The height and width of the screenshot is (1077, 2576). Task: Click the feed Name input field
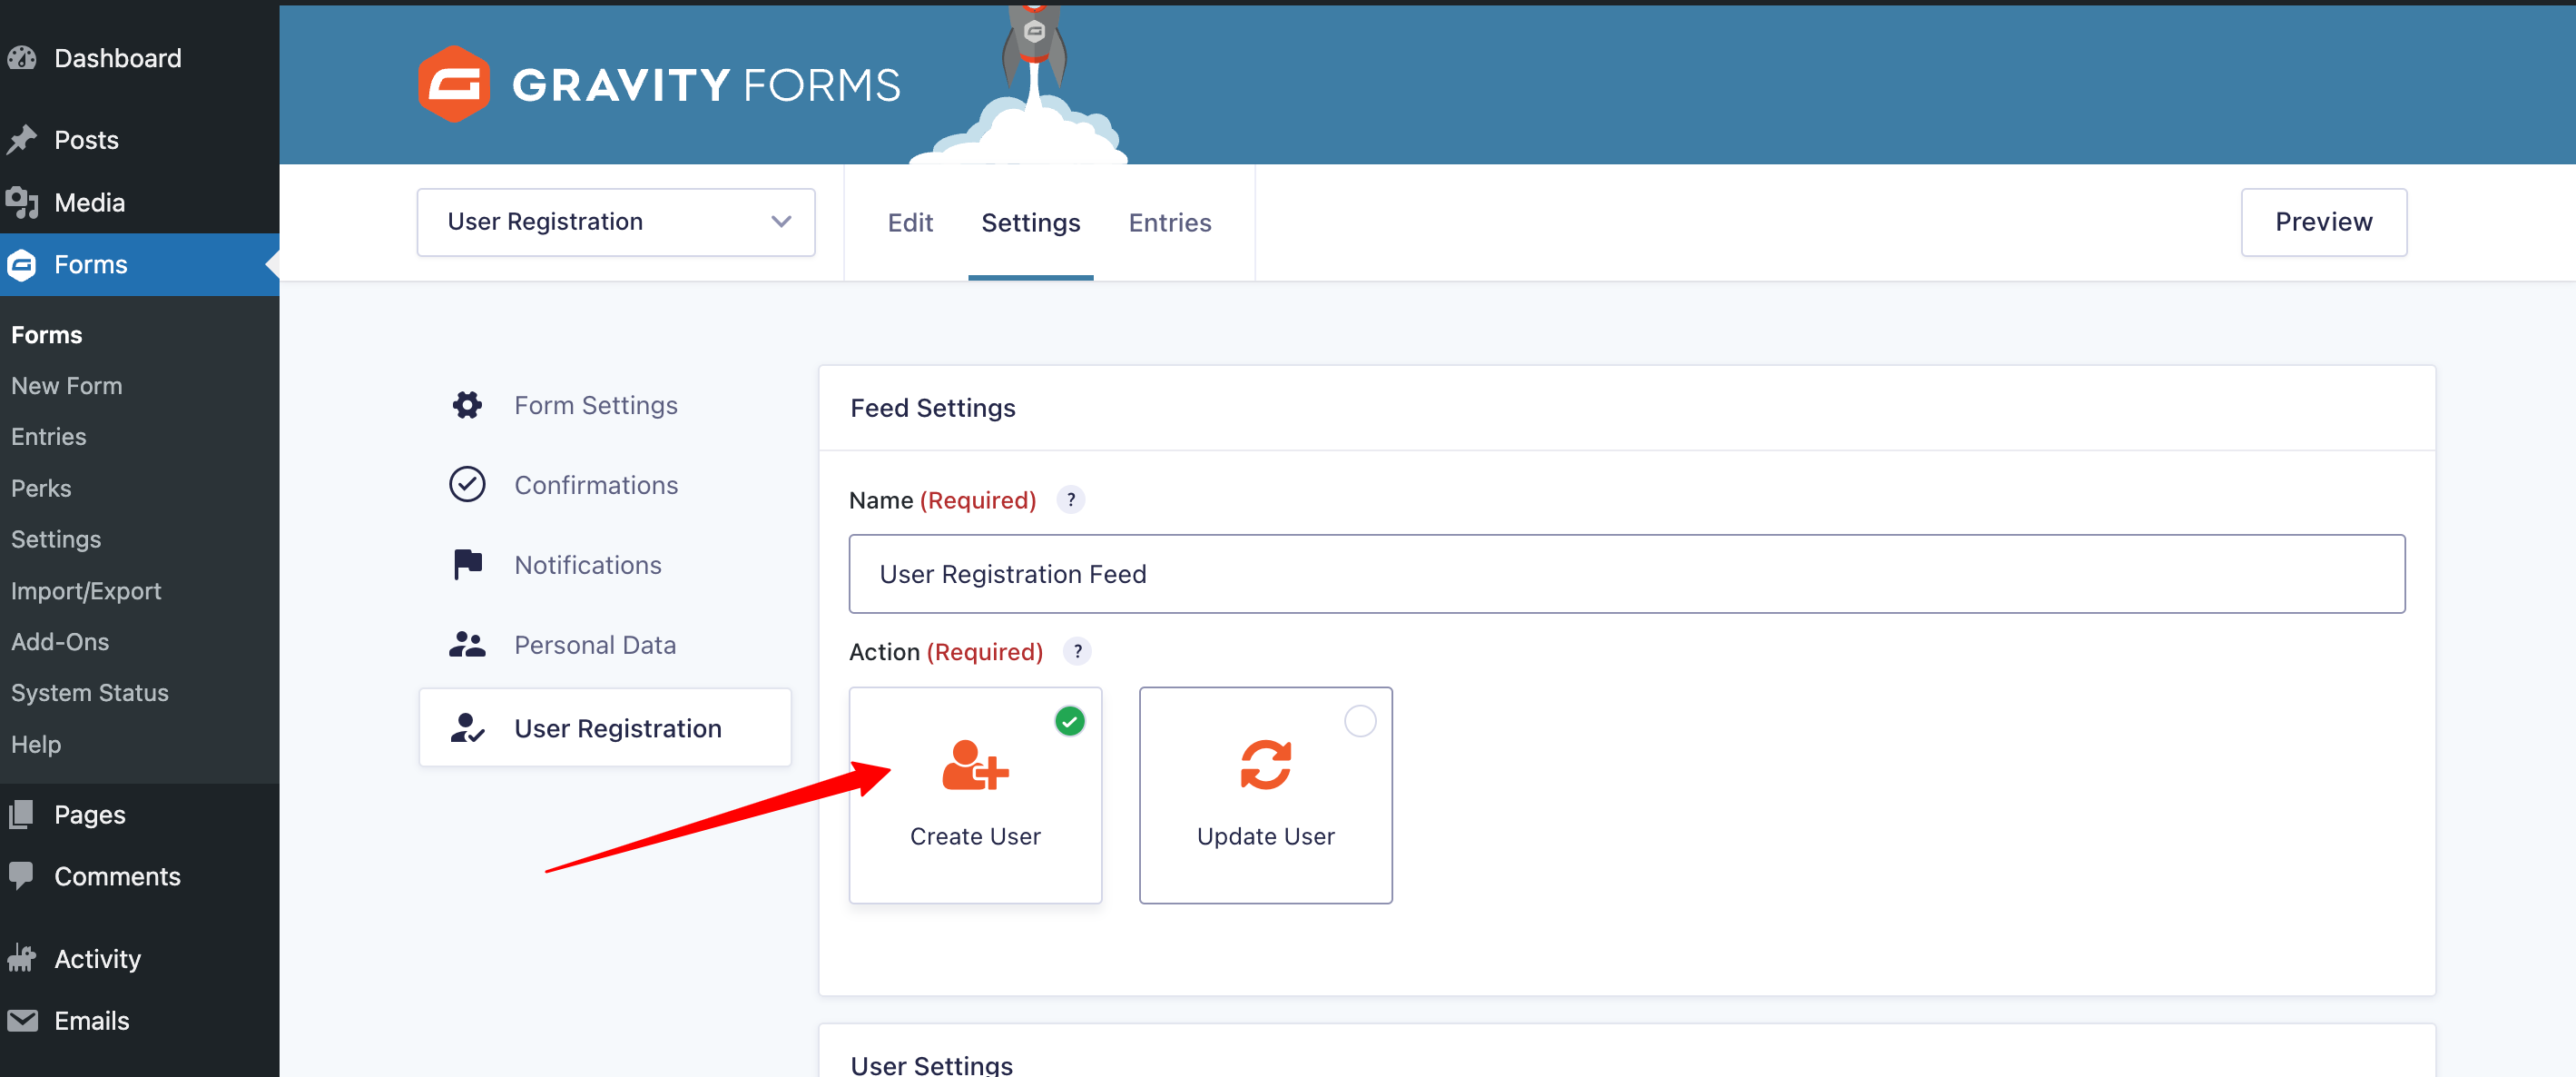pyautogui.click(x=1627, y=574)
